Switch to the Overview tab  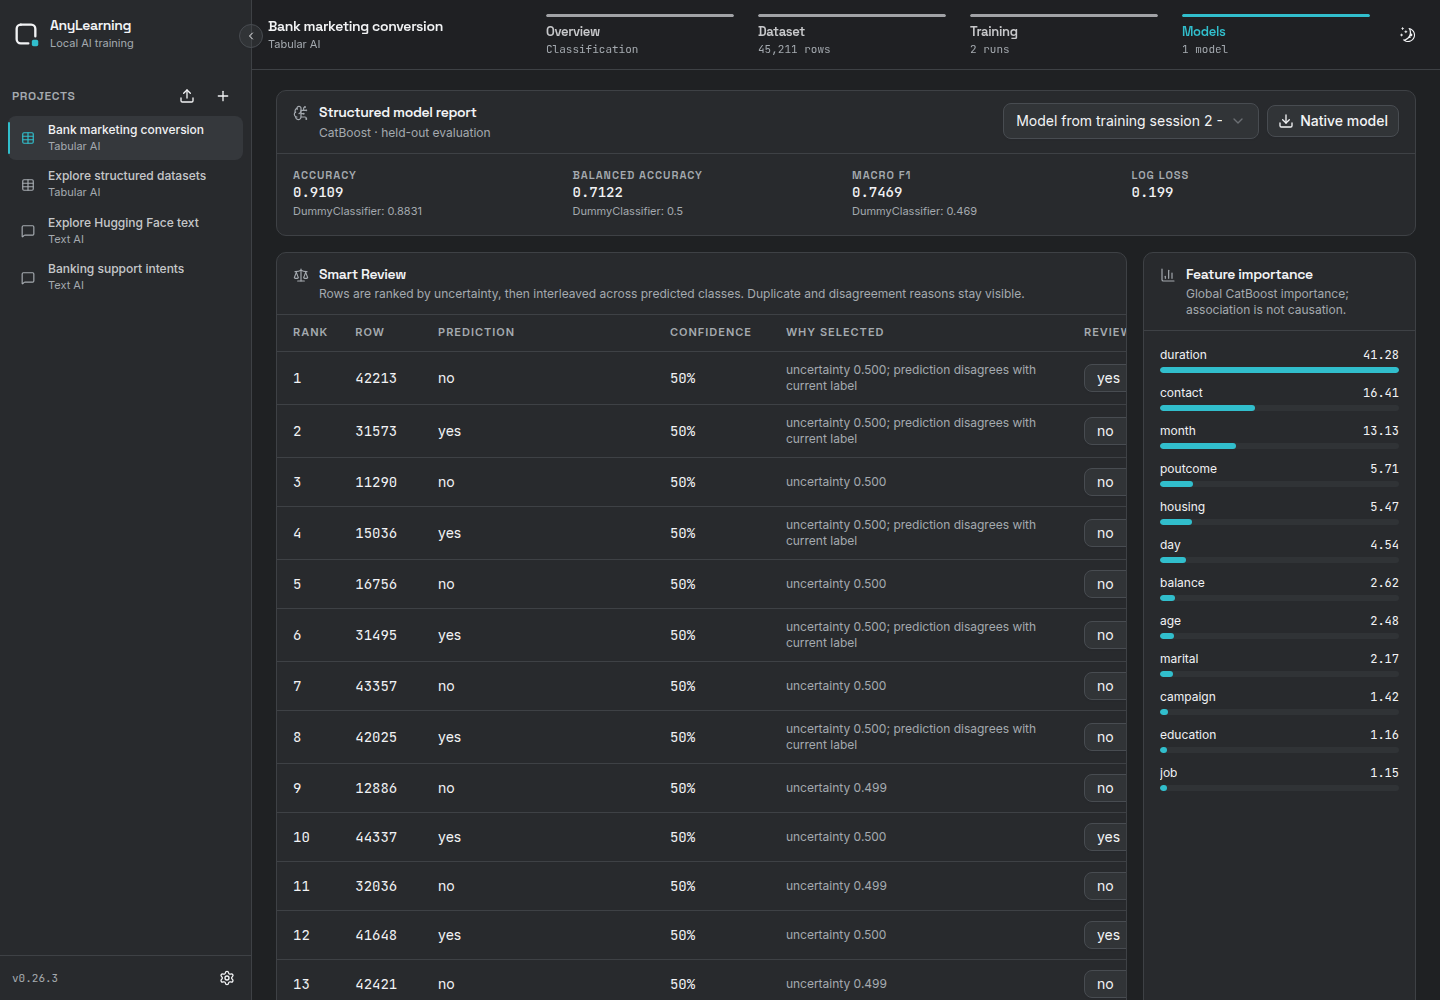pyautogui.click(x=639, y=36)
